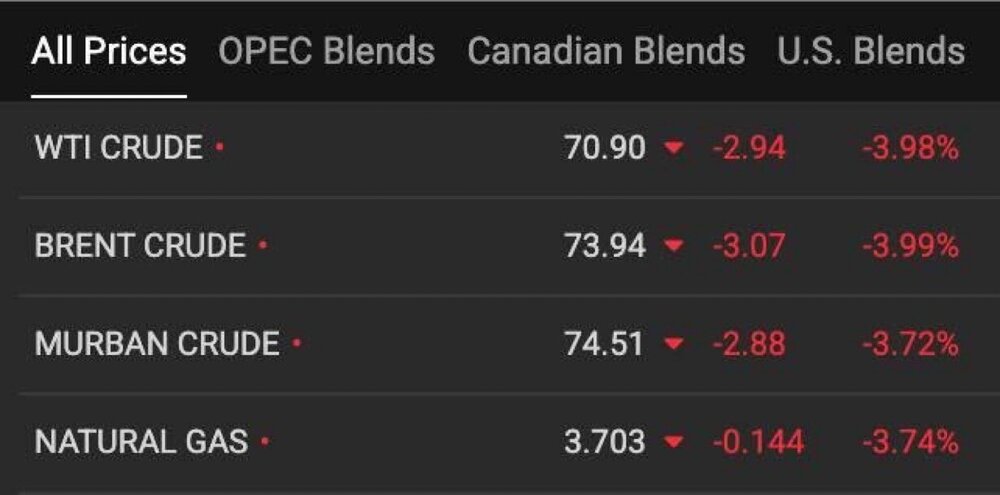
Task: Open the Murban Crude link
Action: pos(157,344)
